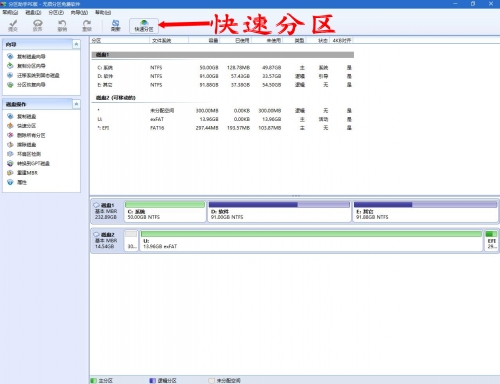
Task: Select the 磁盘1 group header in list
Action: coord(223,55)
